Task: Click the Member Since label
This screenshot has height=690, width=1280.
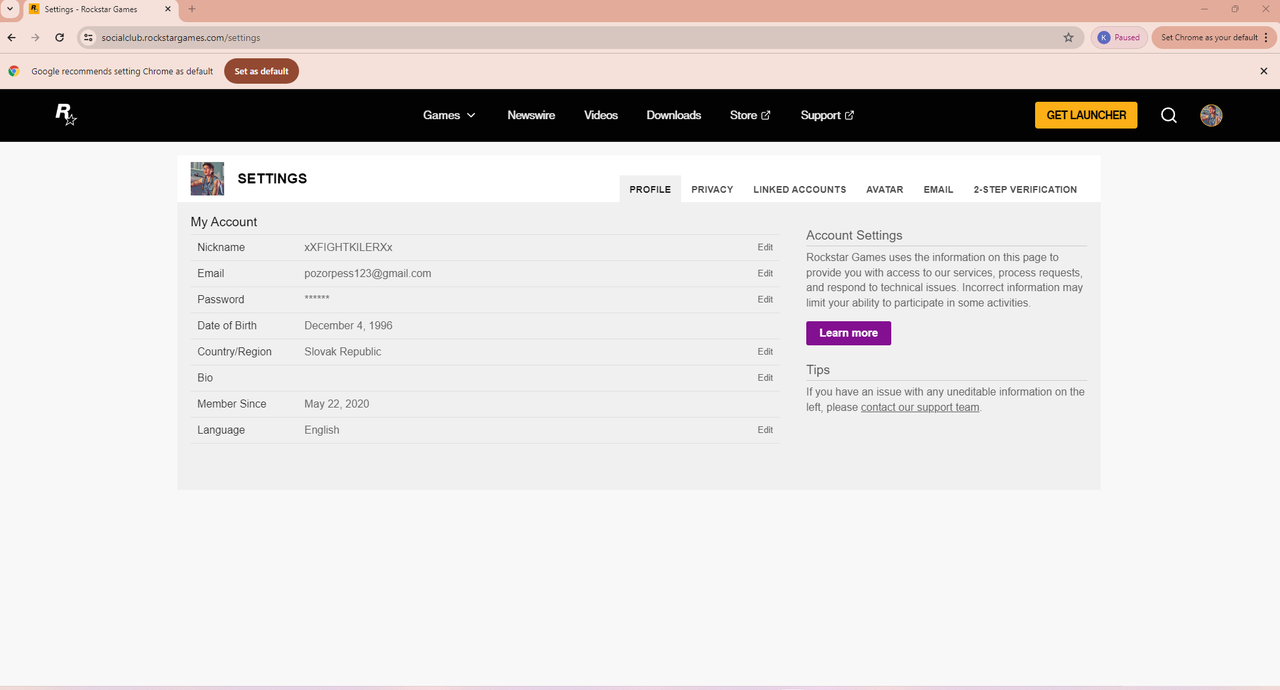Action: (232, 404)
